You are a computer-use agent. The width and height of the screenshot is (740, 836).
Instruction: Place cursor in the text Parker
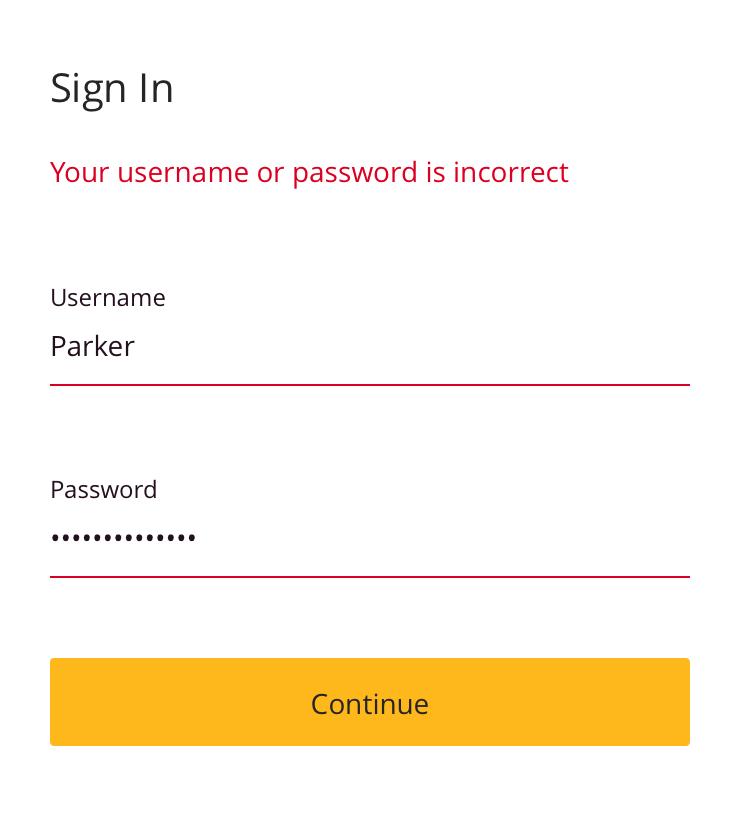click(x=92, y=348)
